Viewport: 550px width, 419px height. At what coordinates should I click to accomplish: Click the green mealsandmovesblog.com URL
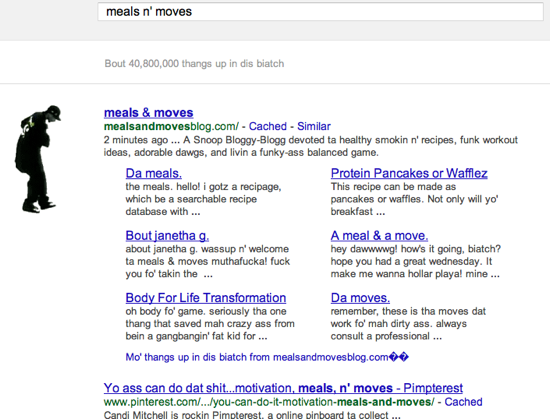171,126
